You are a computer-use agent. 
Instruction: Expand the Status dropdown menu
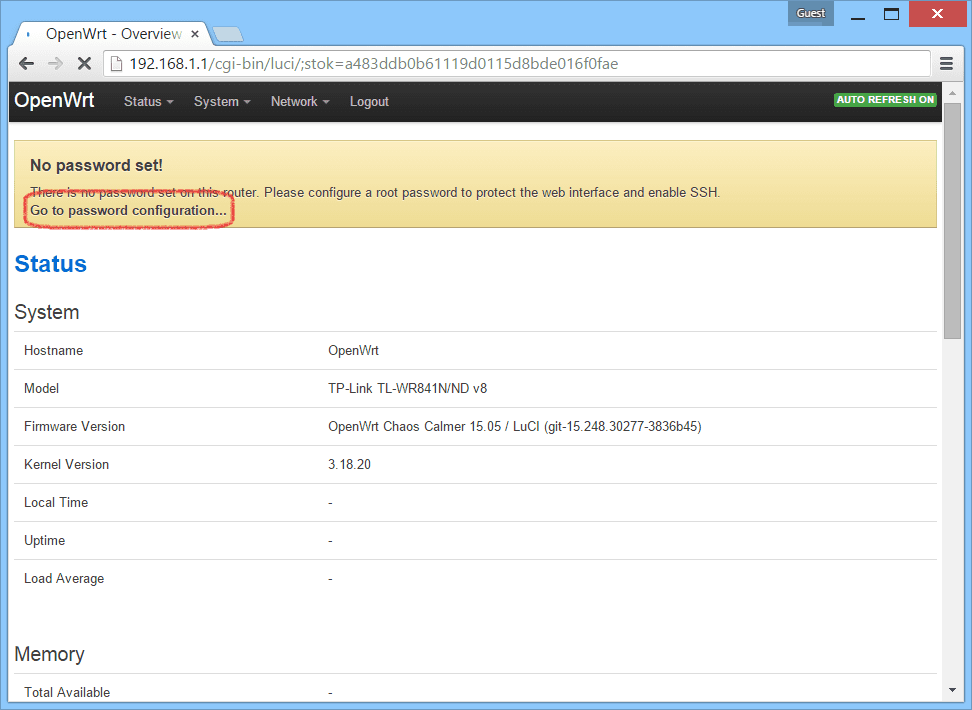point(148,102)
